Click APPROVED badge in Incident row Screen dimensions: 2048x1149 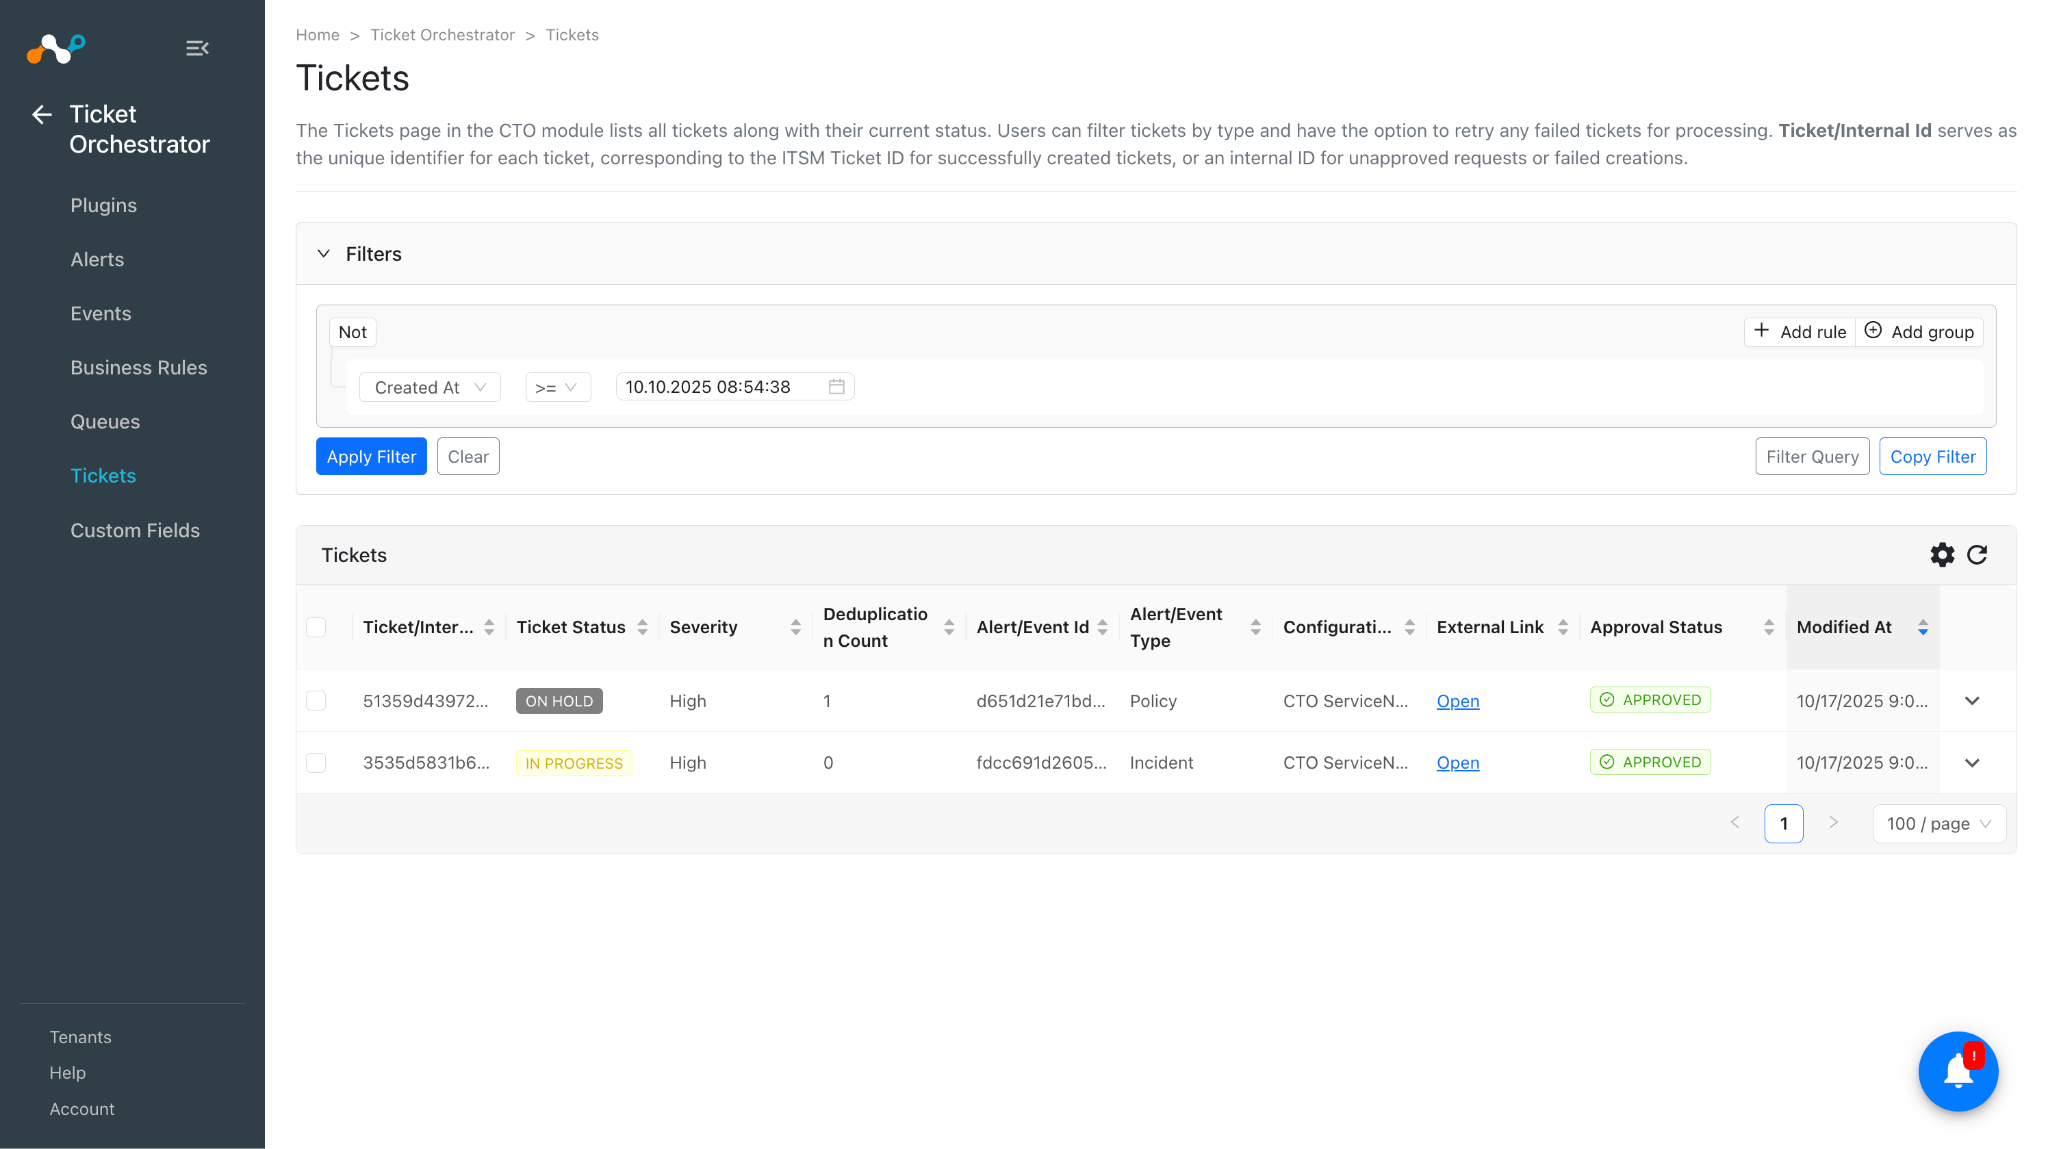click(1650, 762)
